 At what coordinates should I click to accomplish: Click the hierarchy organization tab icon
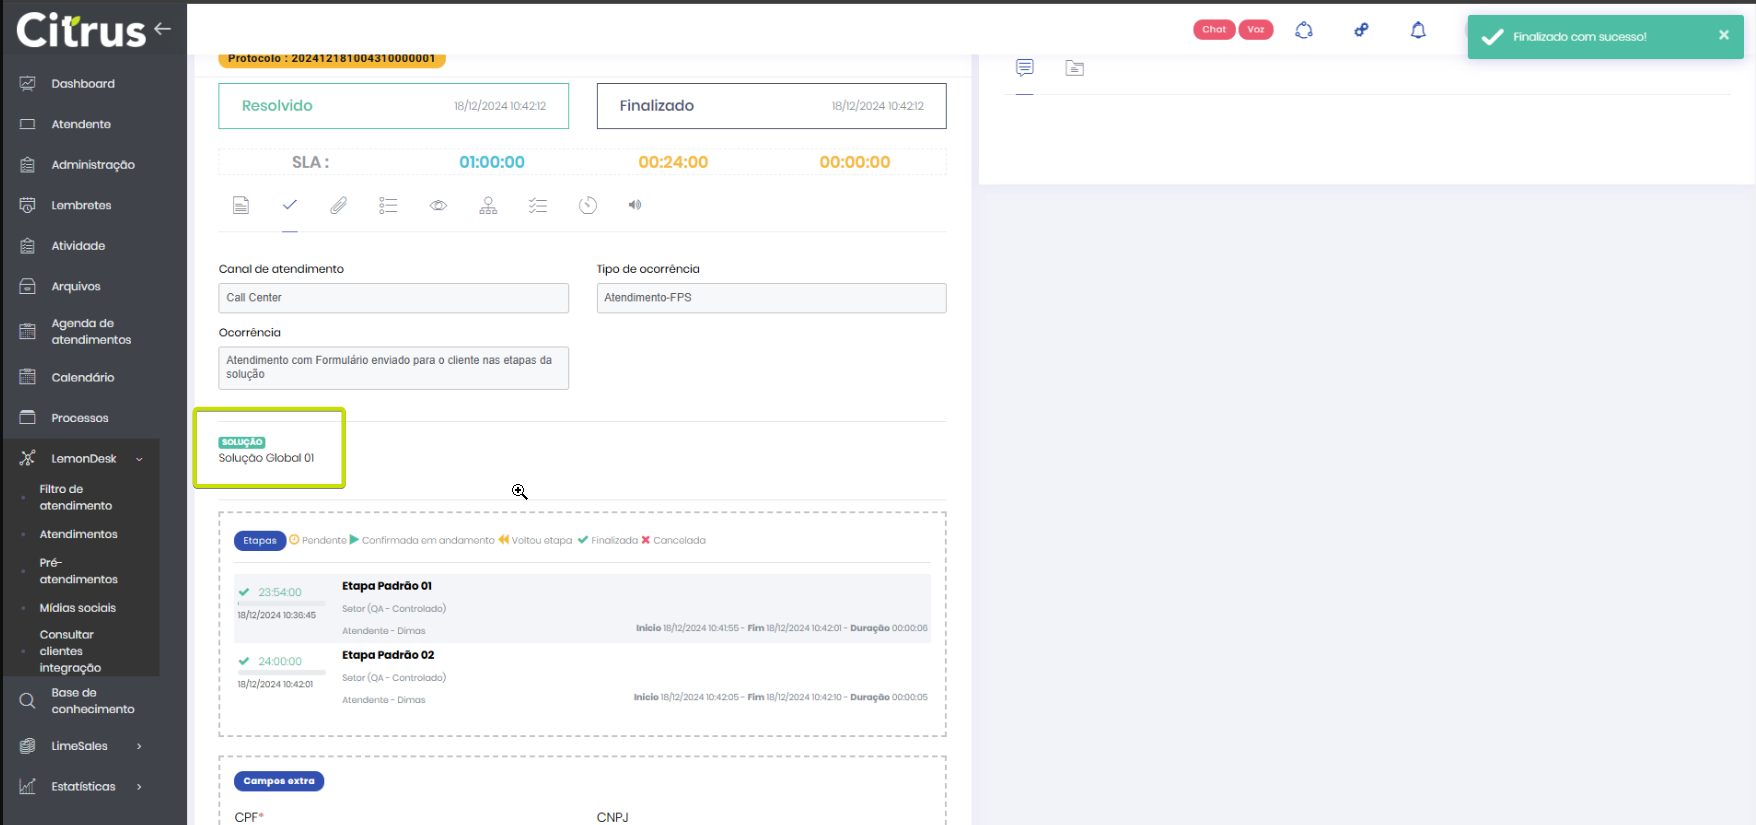click(488, 205)
